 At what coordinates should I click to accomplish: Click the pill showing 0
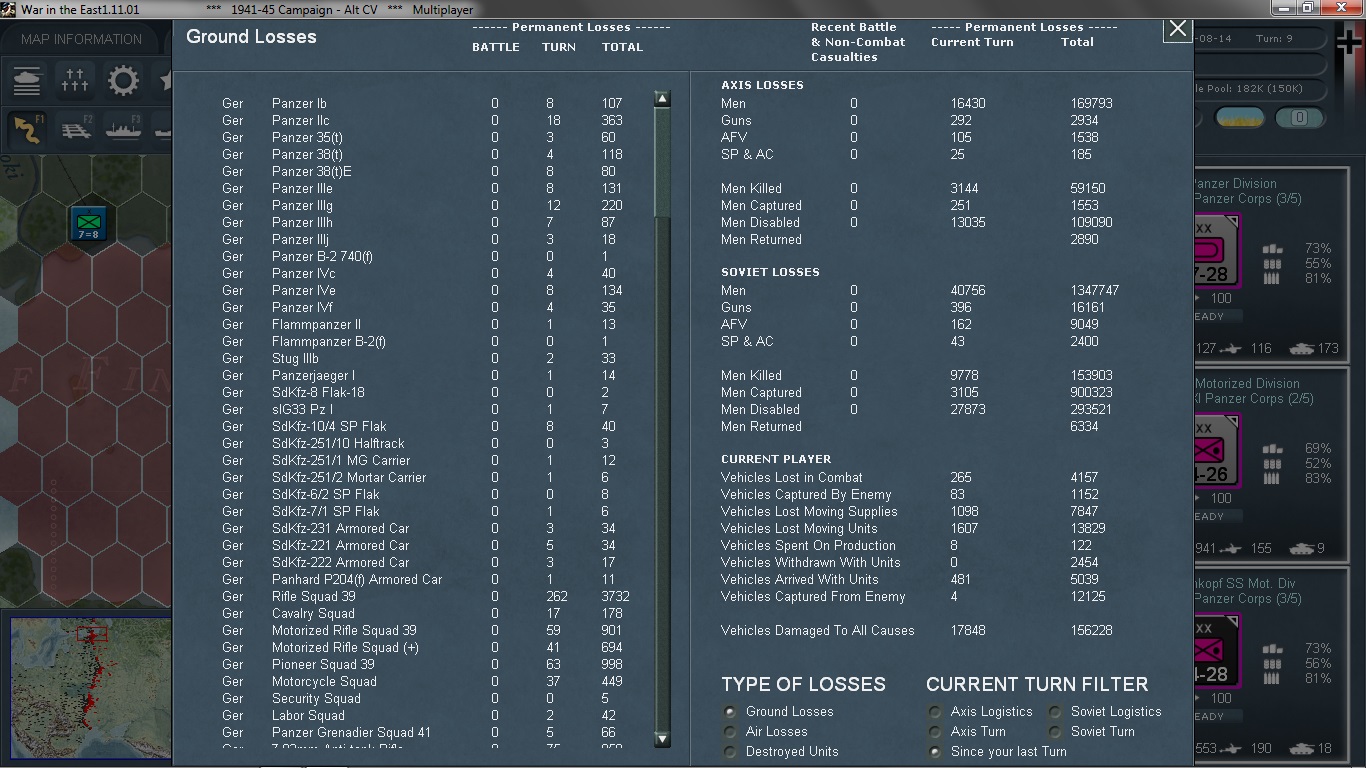point(1299,117)
